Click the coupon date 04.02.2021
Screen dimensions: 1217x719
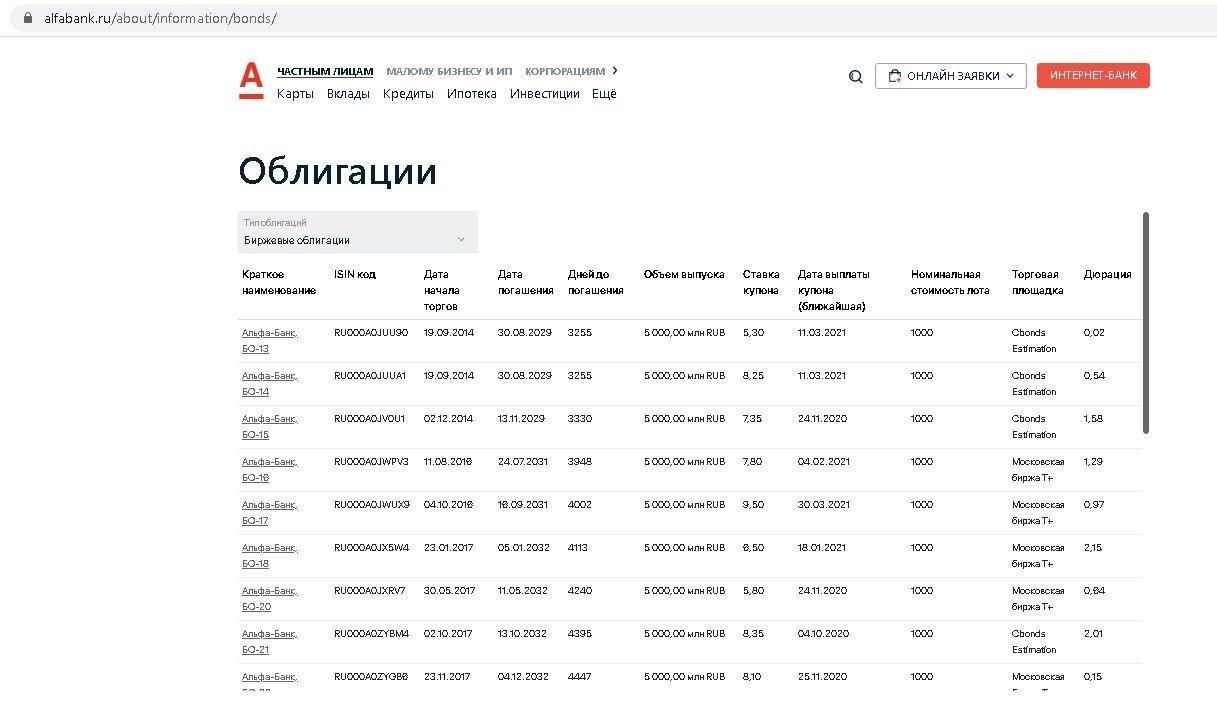(x=824, y=462)
